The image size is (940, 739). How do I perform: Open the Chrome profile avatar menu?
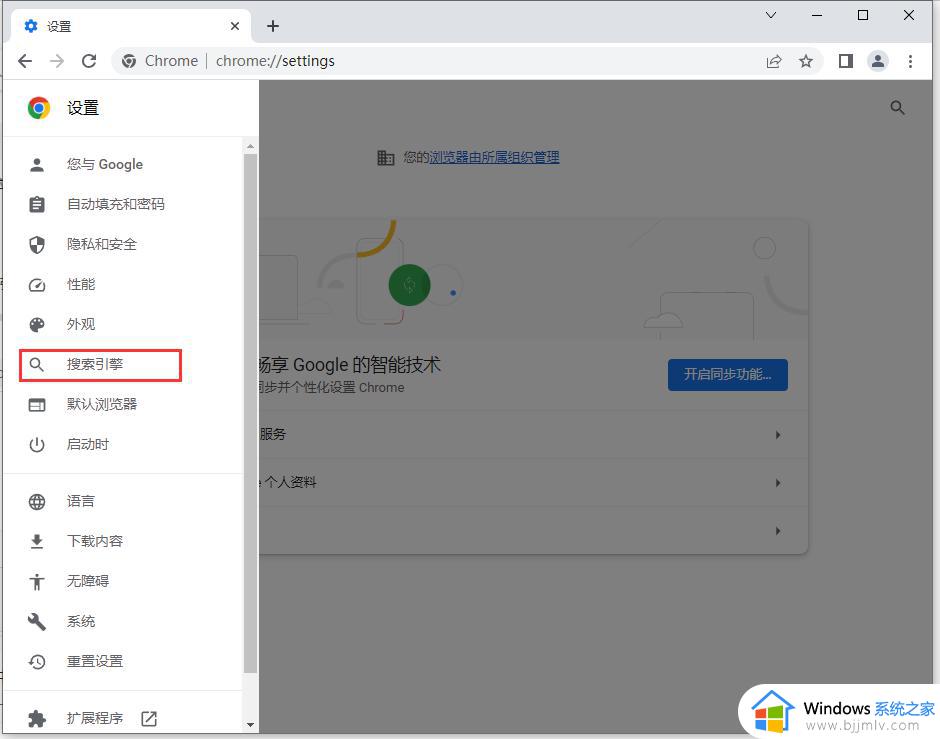[x=878, y=61]
